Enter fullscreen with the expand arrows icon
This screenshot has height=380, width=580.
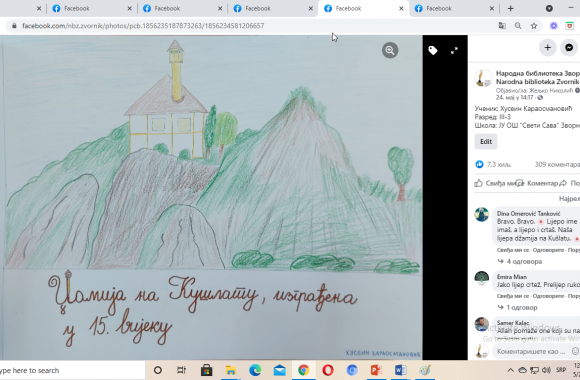[454, 51]
